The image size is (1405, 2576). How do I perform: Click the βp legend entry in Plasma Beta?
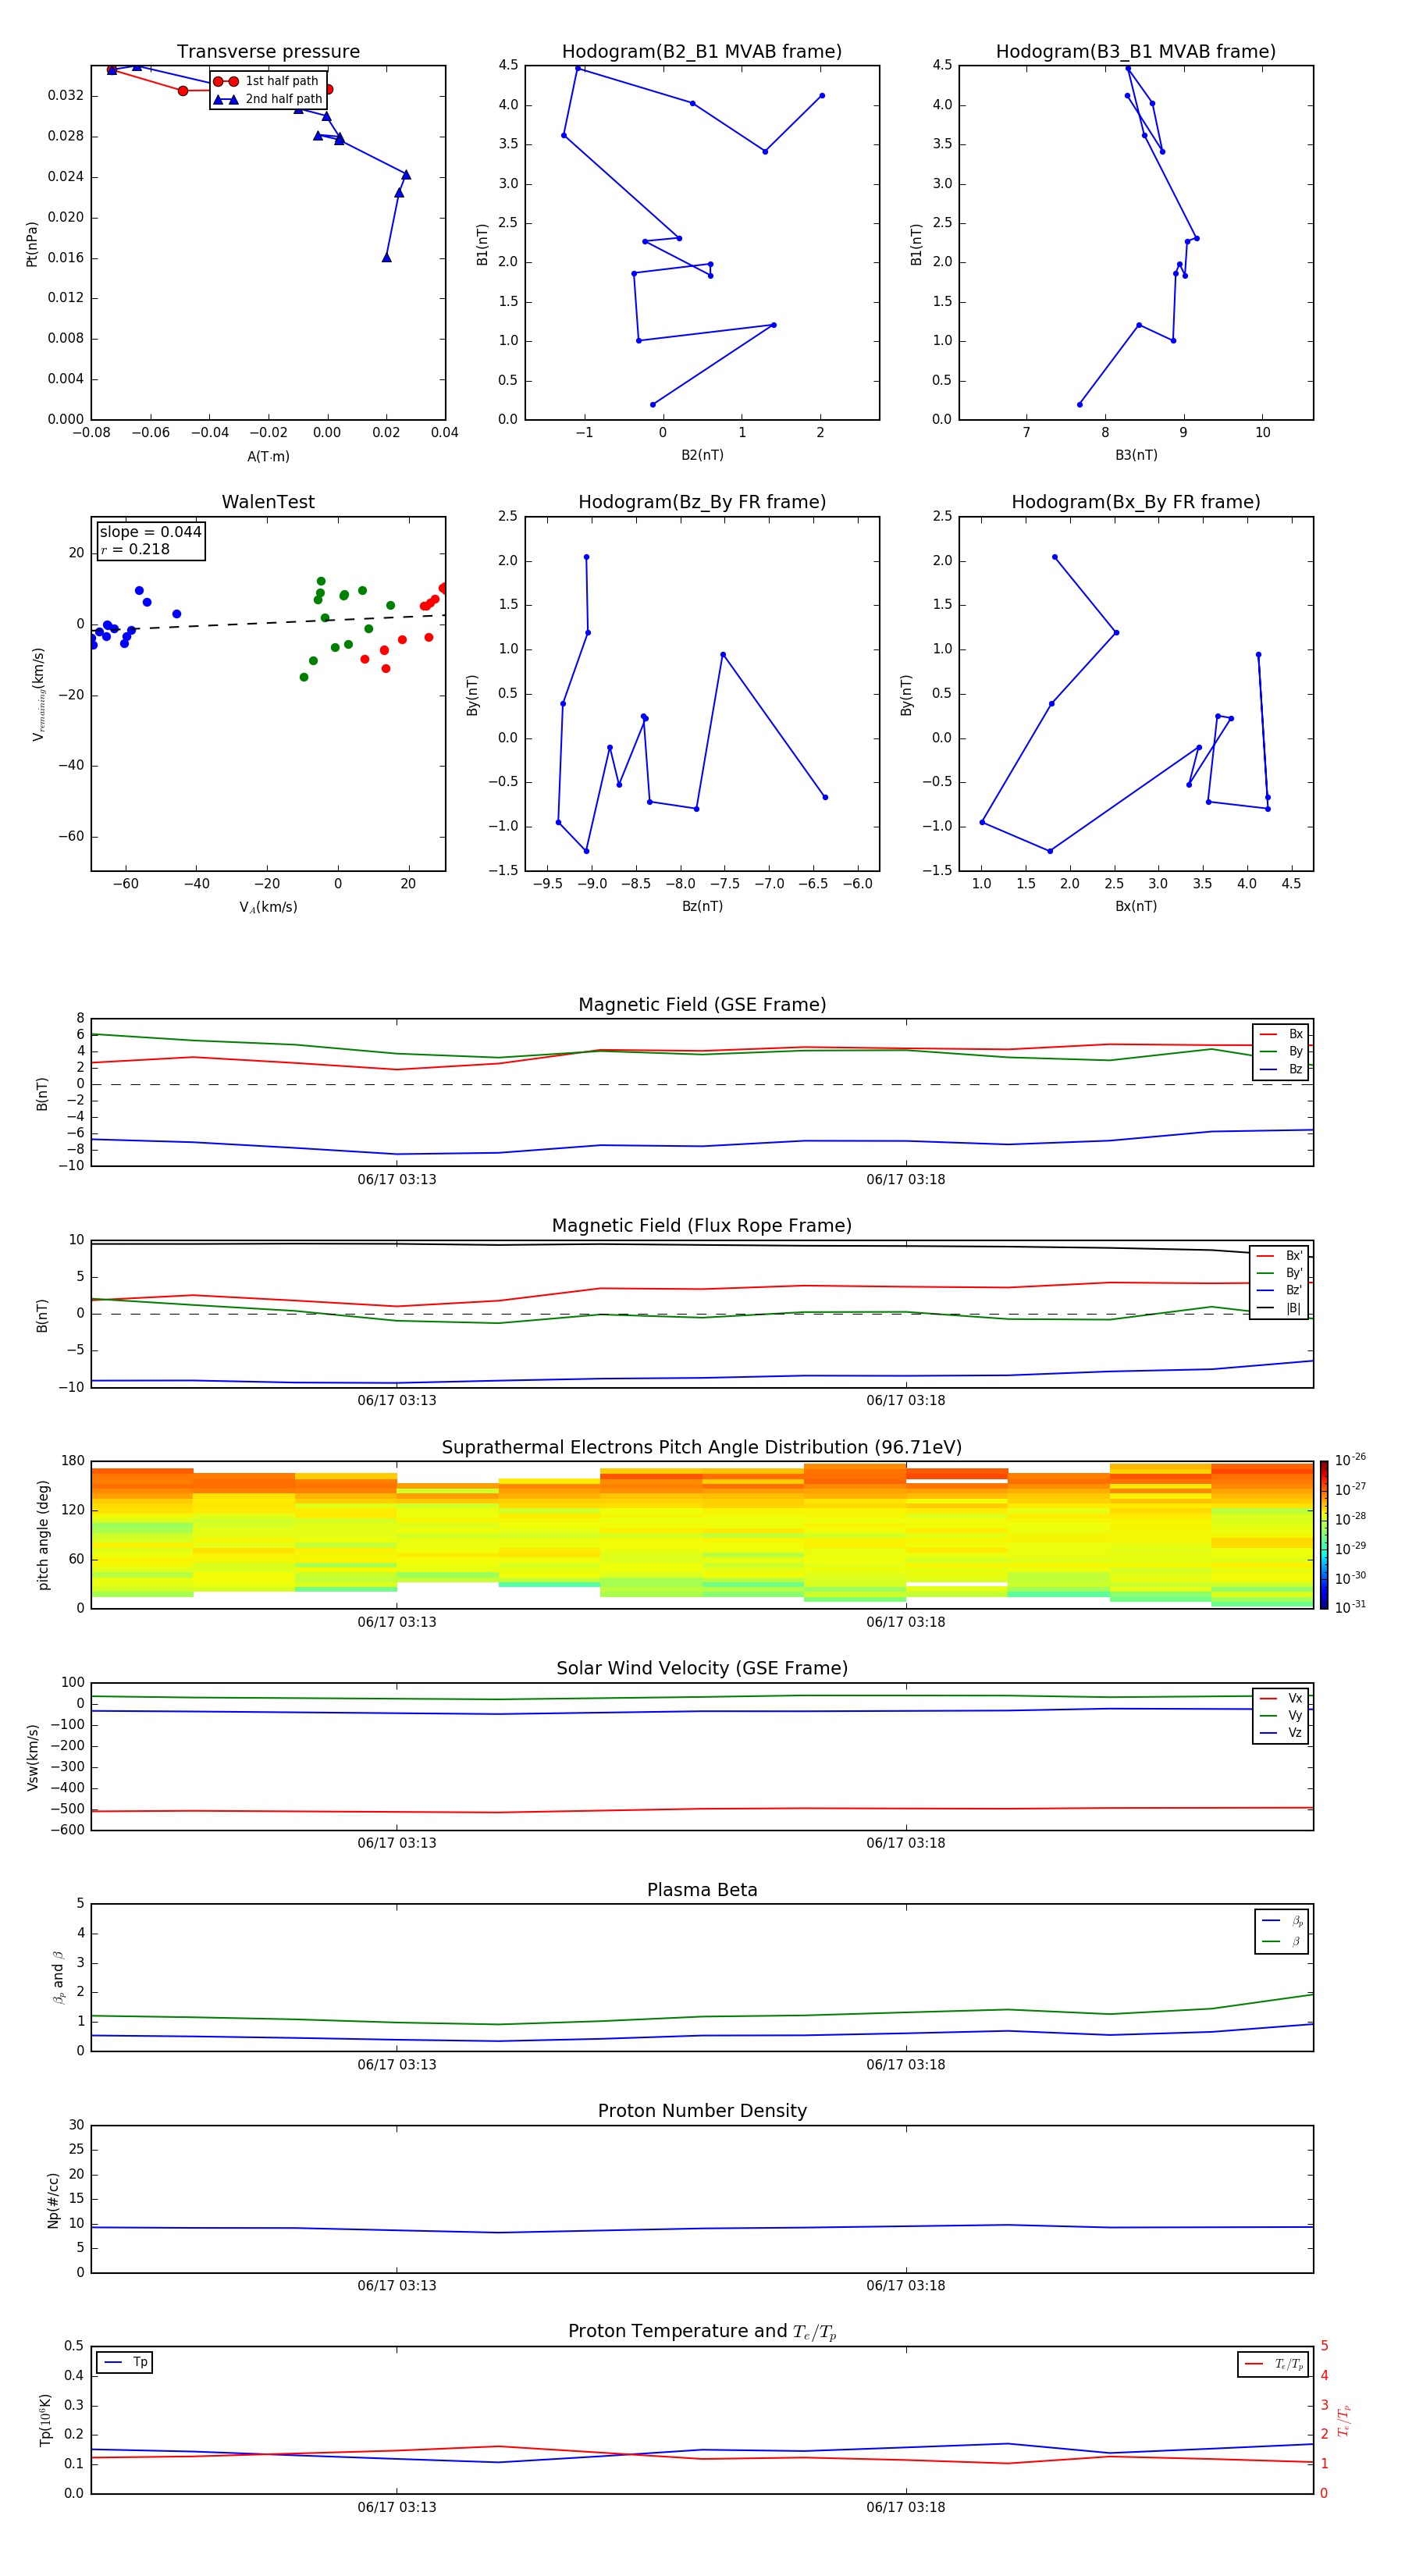(1283, 1921)
